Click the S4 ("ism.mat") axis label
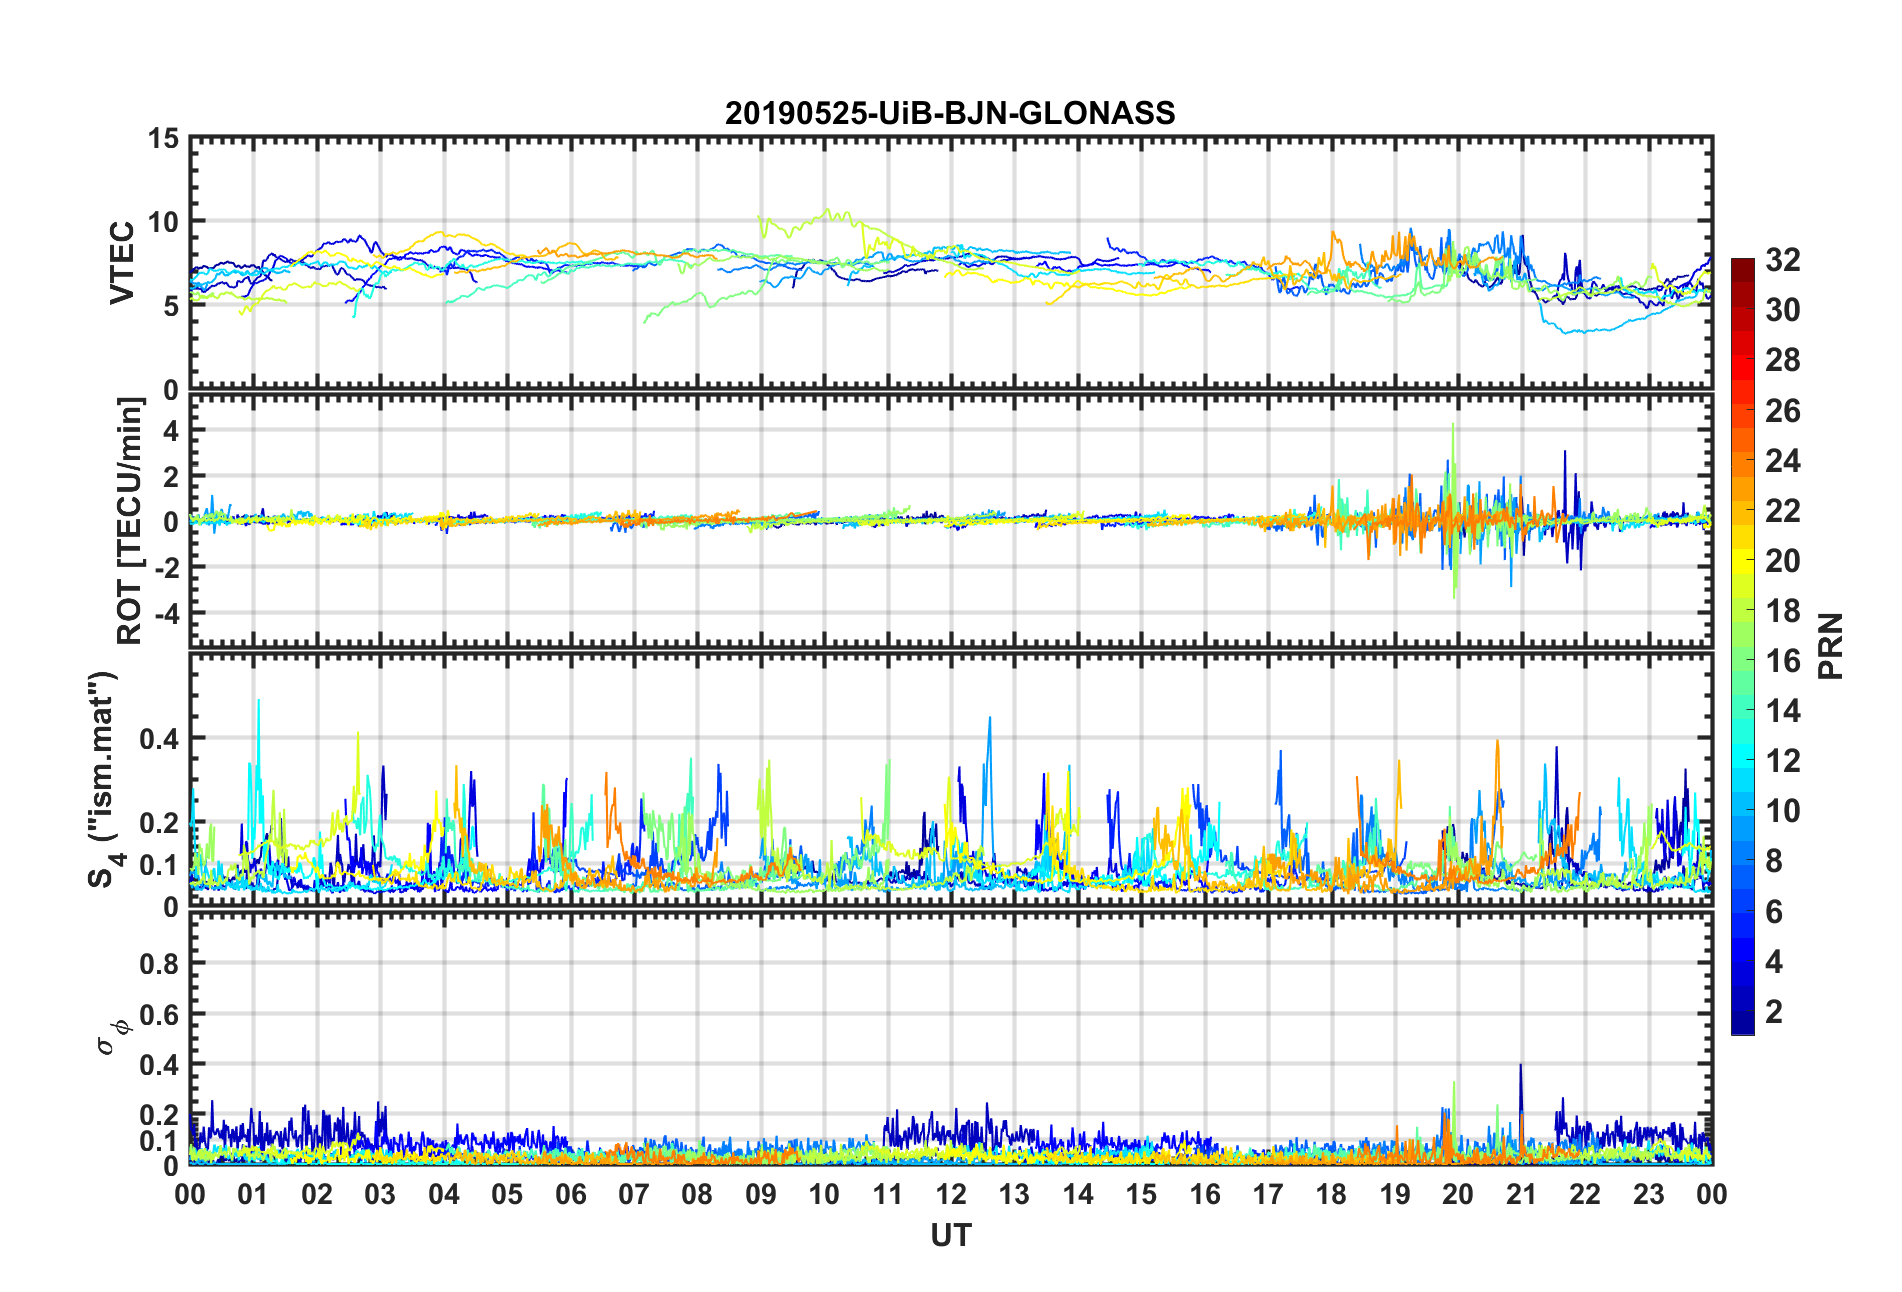 point(103,779)
